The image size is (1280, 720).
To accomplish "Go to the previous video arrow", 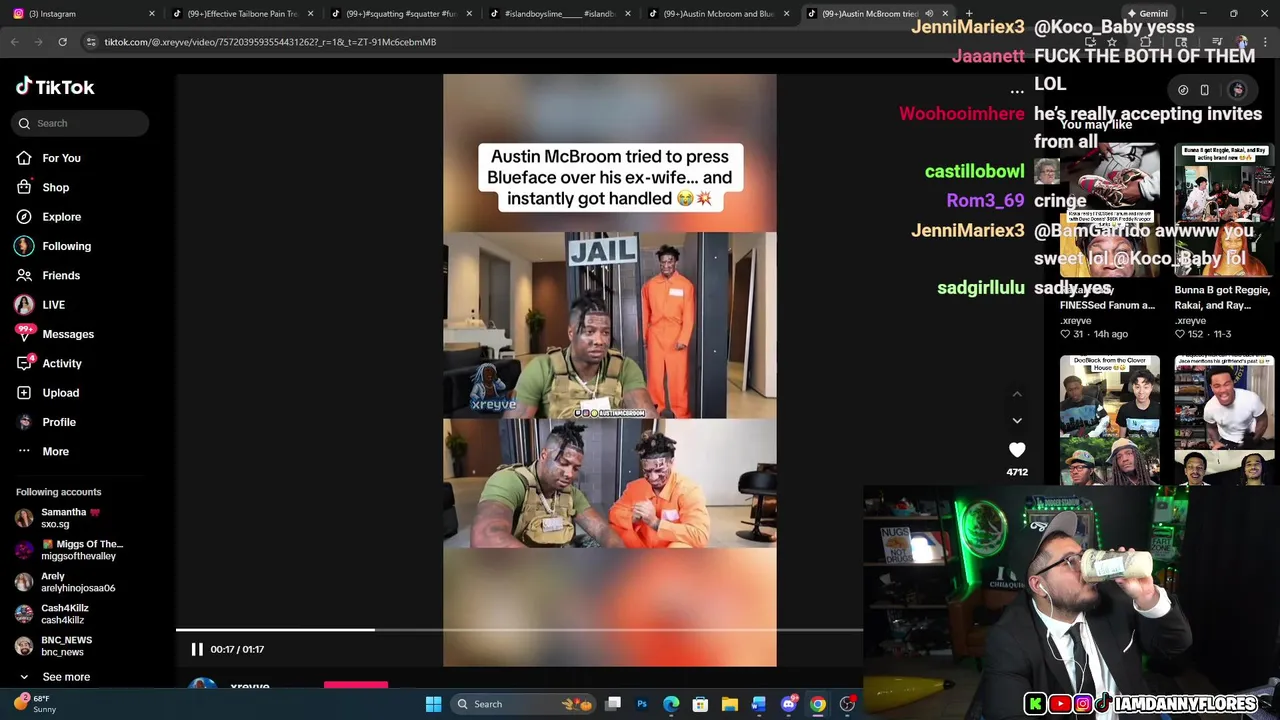I will pyautogui.click(x=1017, y=394).
